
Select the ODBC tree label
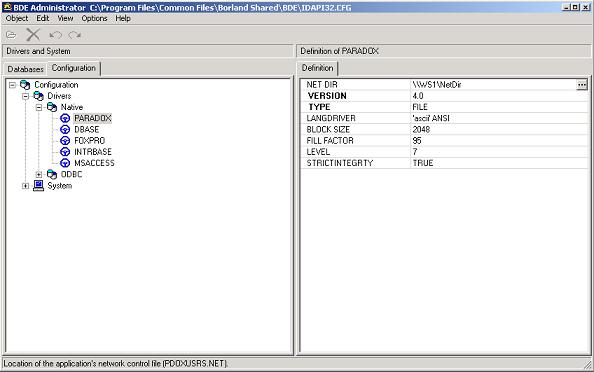[71, 174]
